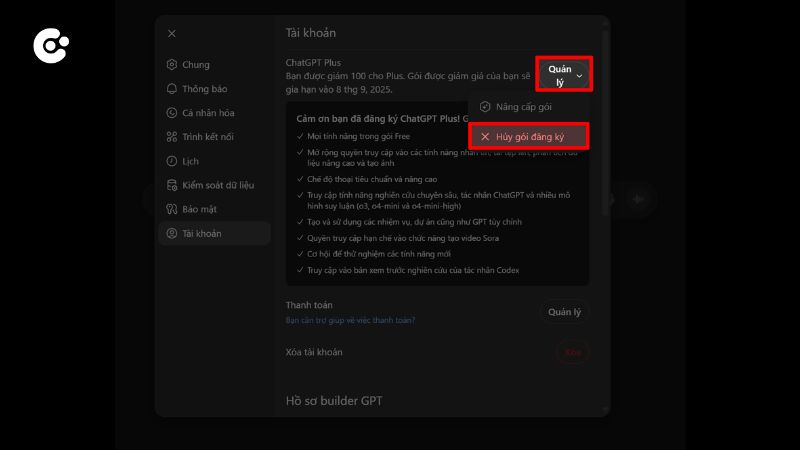Click the Tài khoản user icon
Viewport: 800px width, 450px height.
(x=172, y=234)
